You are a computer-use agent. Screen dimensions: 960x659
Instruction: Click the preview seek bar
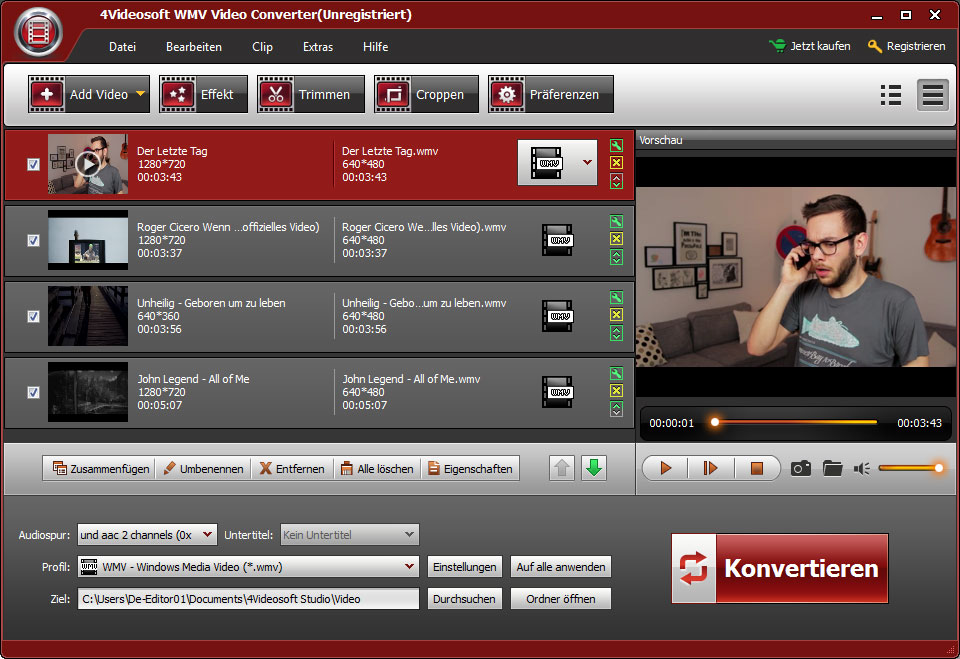coord(795,422)
